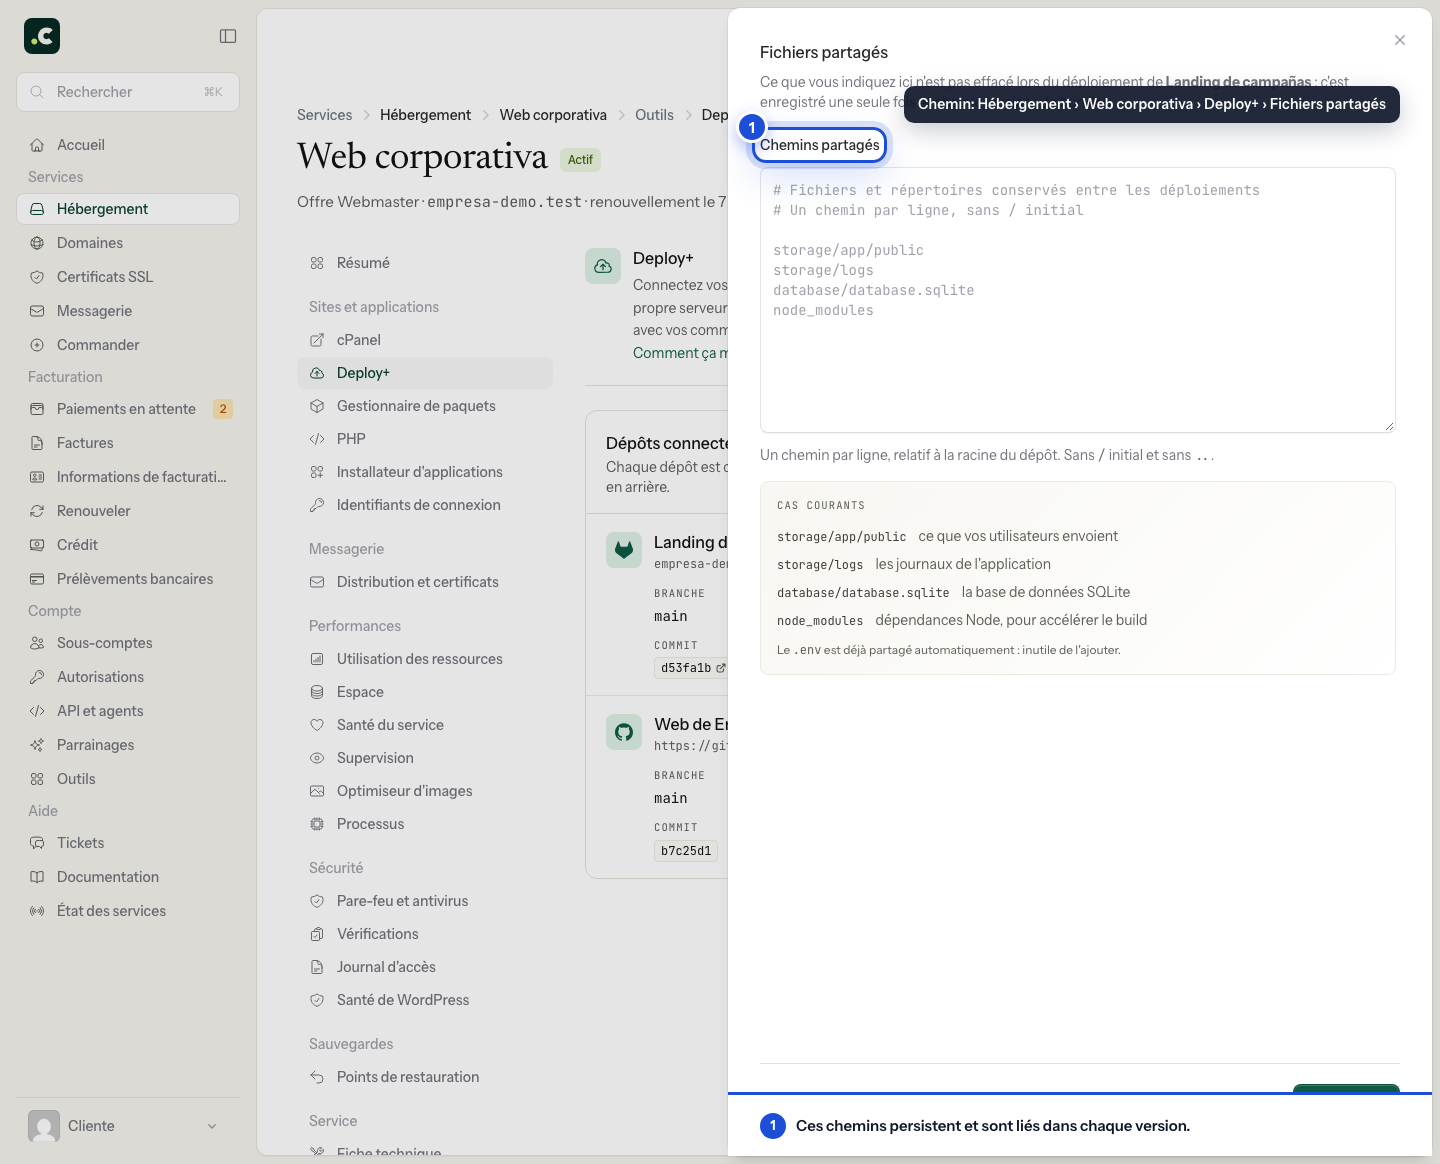1440x1164 pixels.
Task: Open Journal d'accès
Action: click(425, 967)
